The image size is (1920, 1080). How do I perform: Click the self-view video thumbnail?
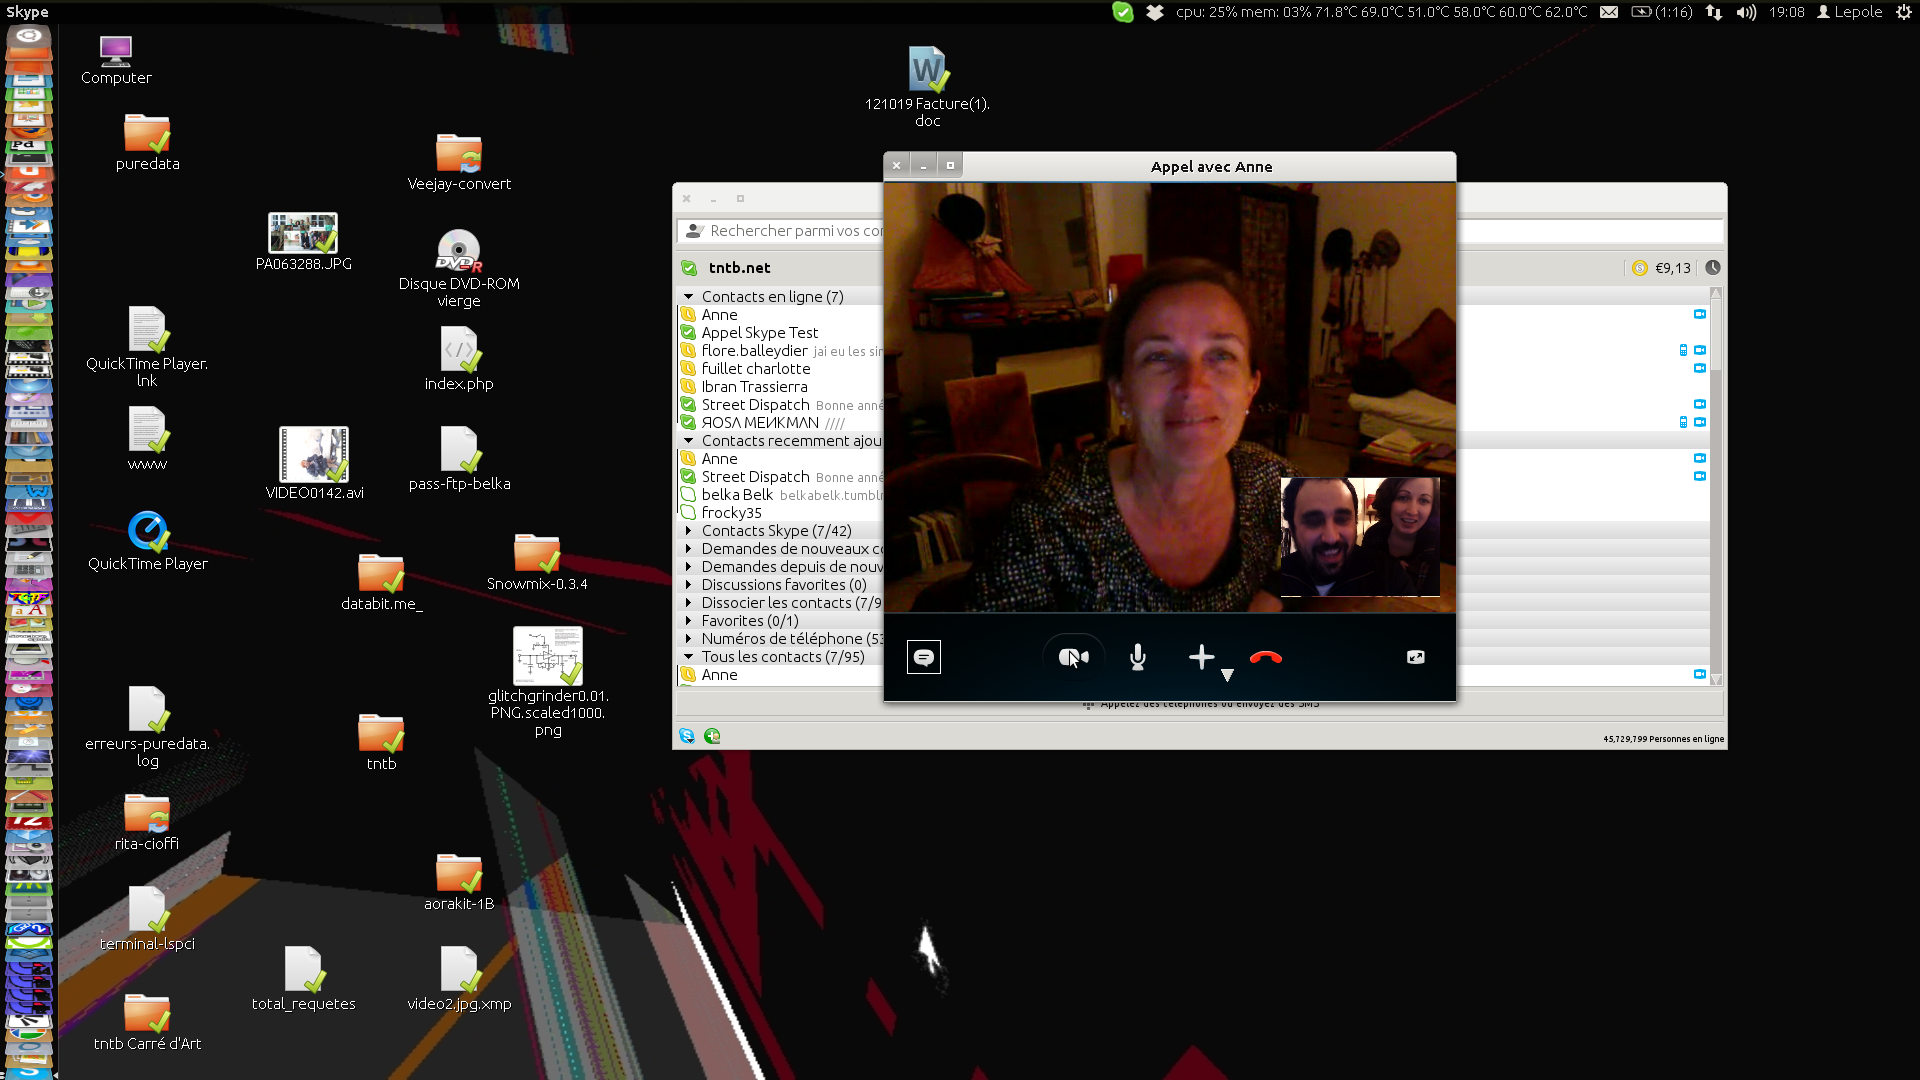[x=1360, y=537]
